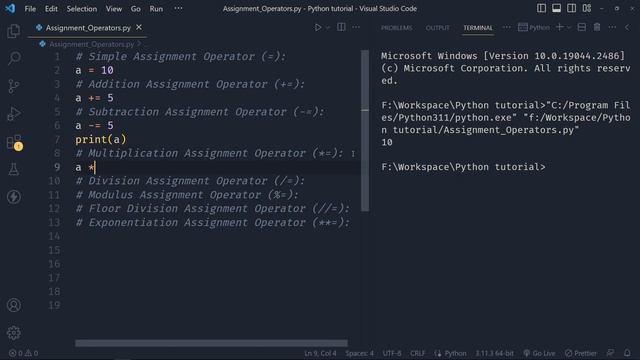Open the feedback icon in status bar
640x360 pixels.
click(x=611, y=353)
